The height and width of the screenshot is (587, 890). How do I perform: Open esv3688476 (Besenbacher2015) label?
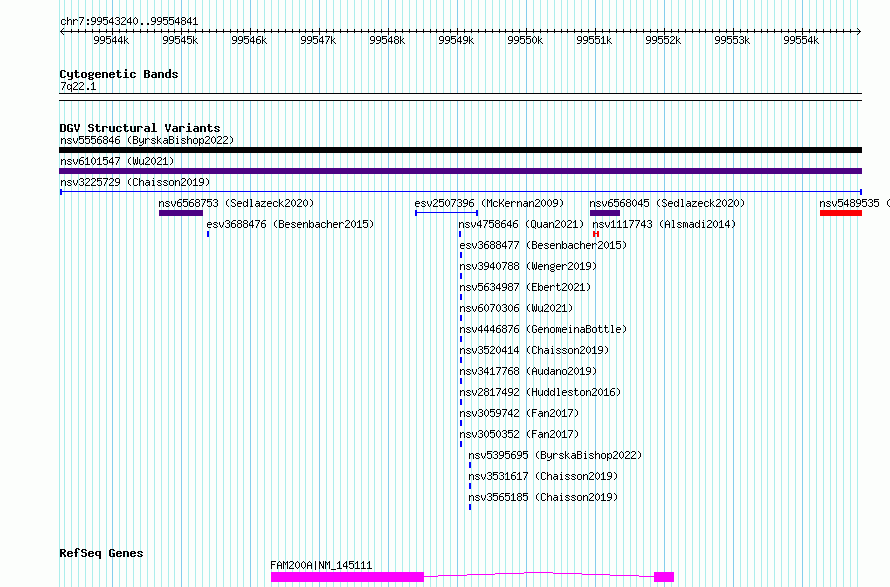point(290,224)
